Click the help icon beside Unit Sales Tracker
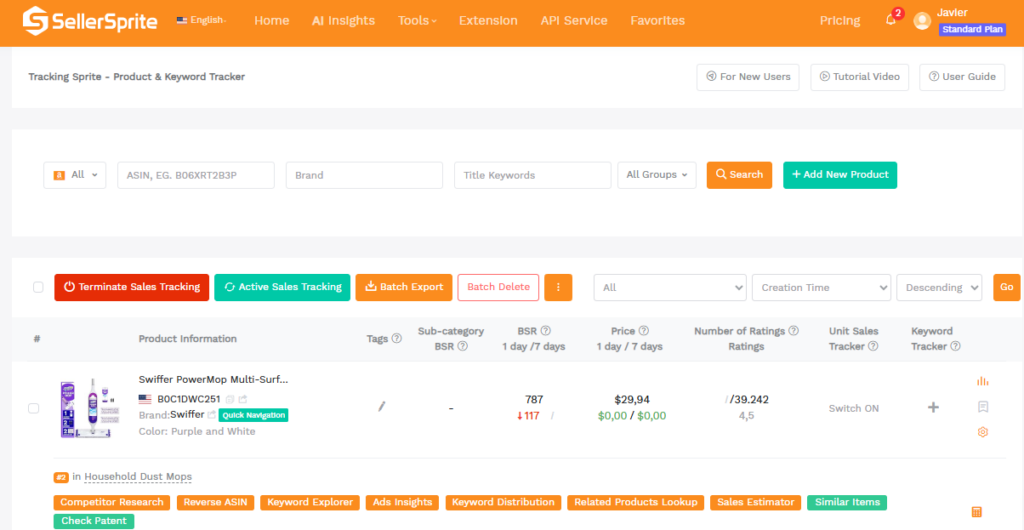 click(873, 347)
